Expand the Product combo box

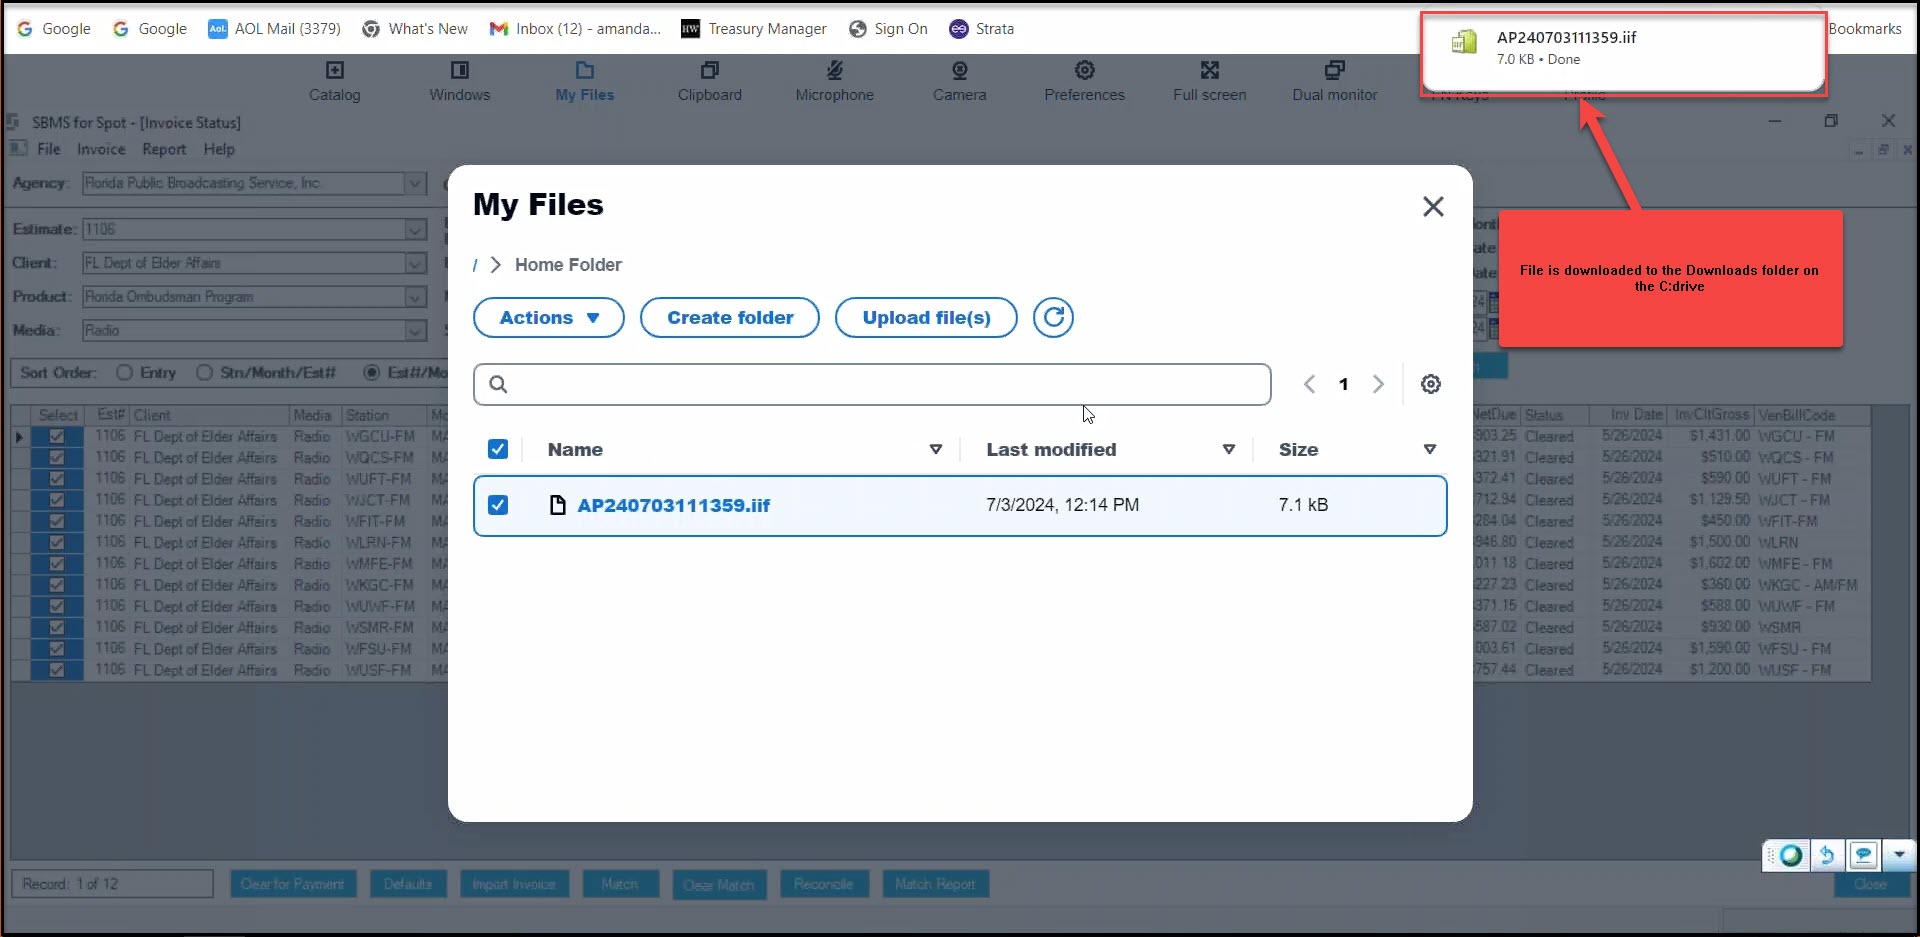pos(415,297)
